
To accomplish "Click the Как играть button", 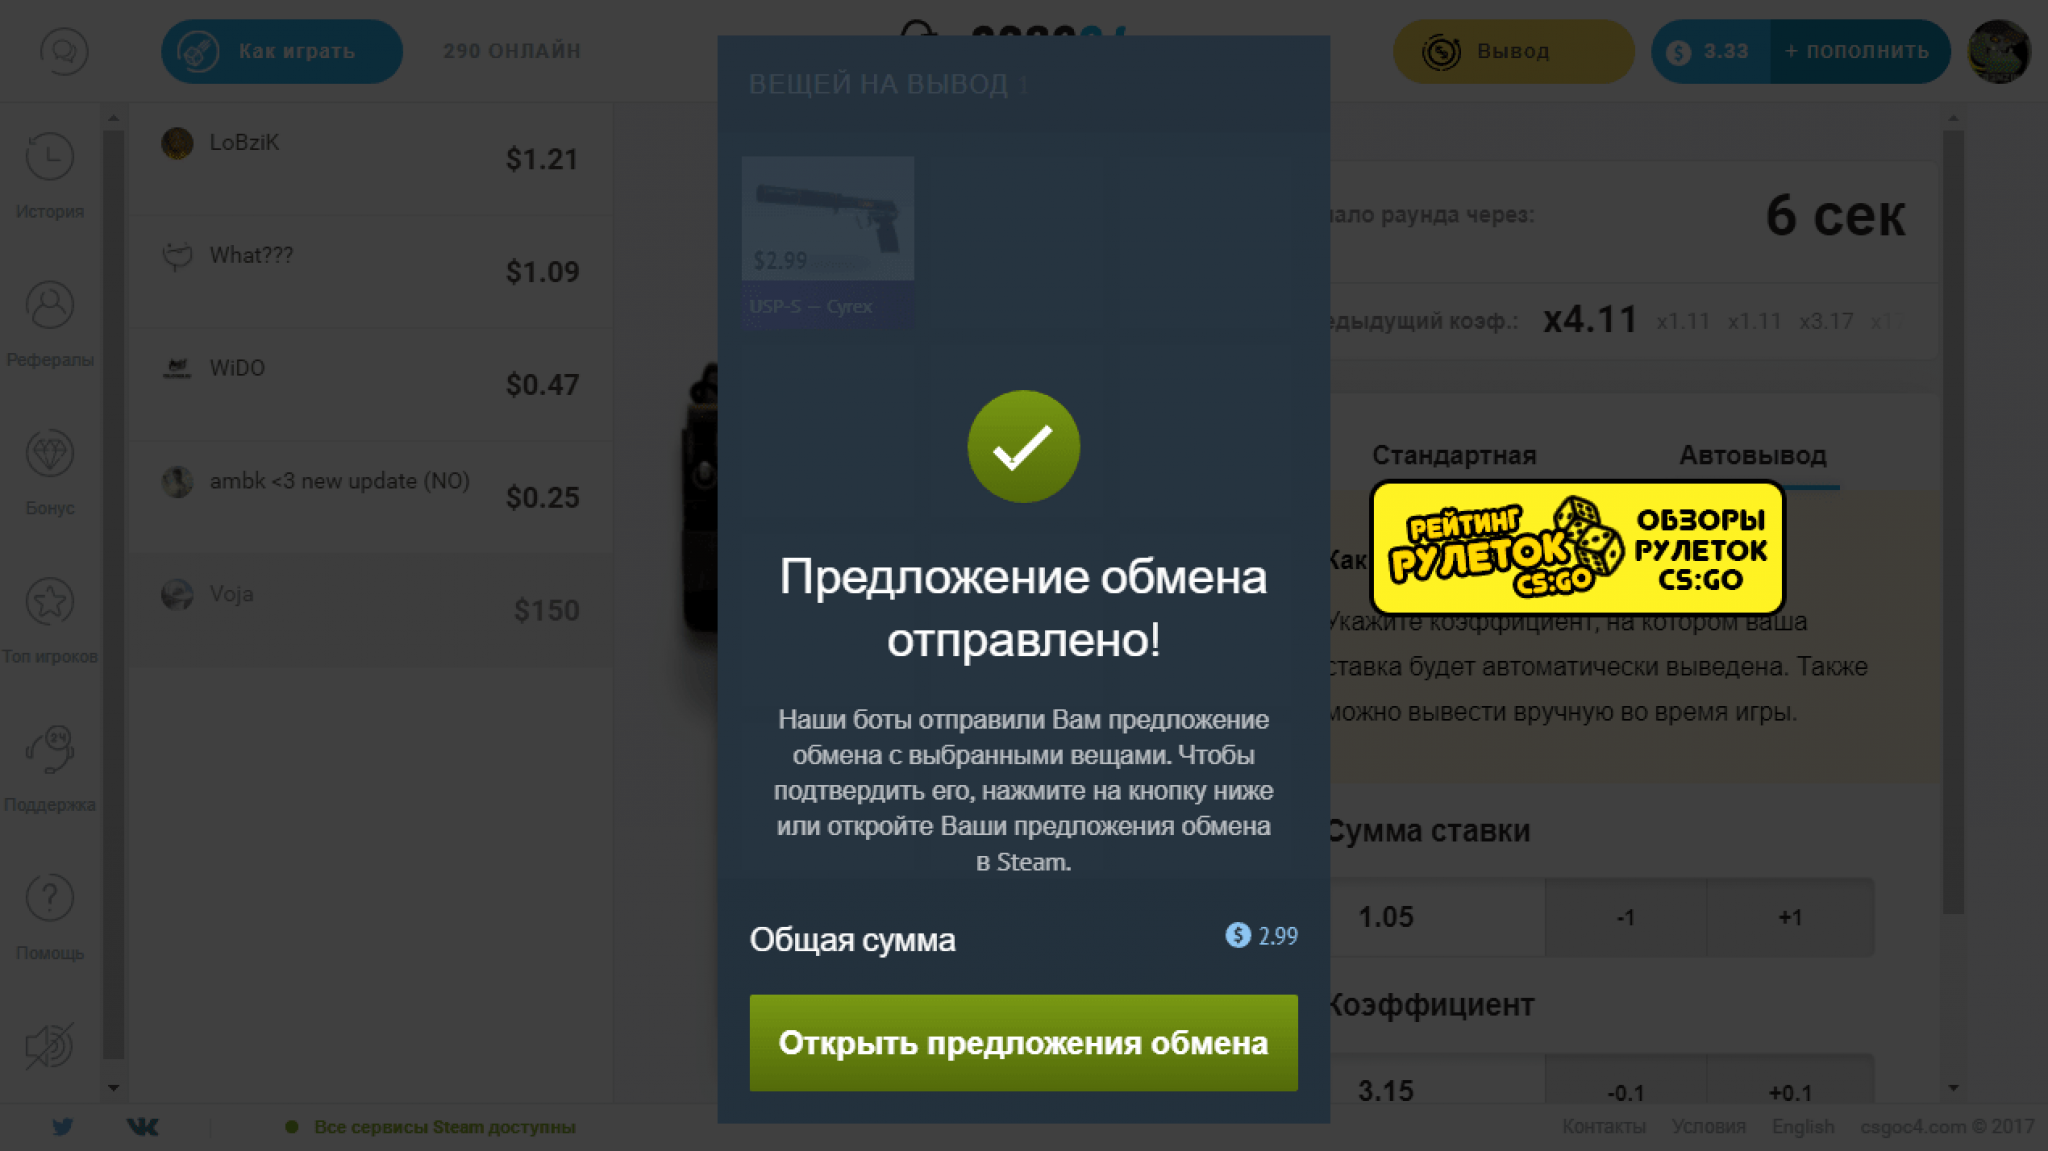I will tap(282, 51).
